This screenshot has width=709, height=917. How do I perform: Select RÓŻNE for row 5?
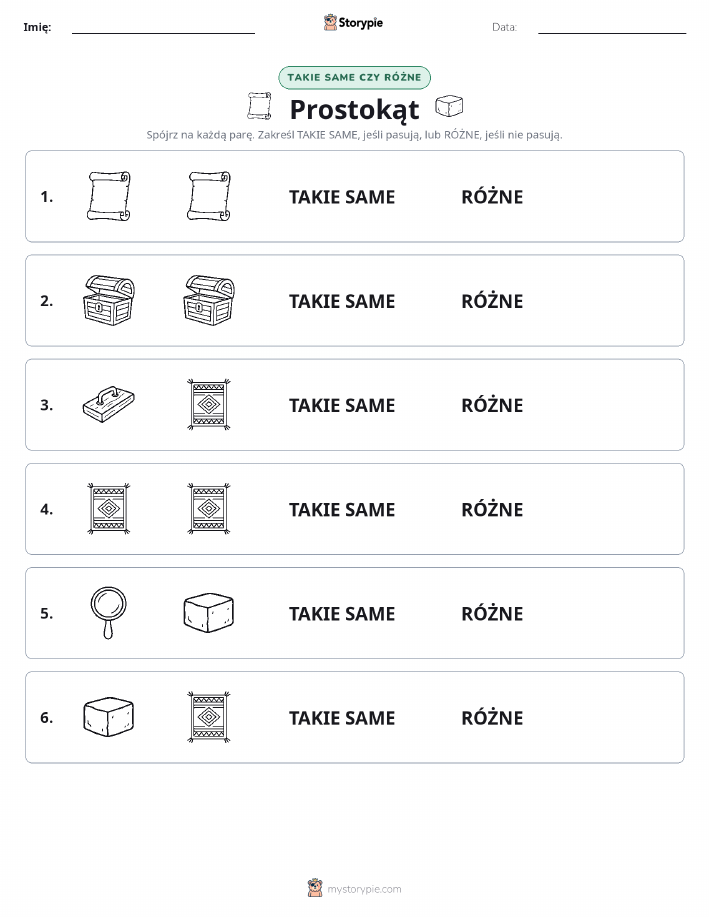click(492, 613)
